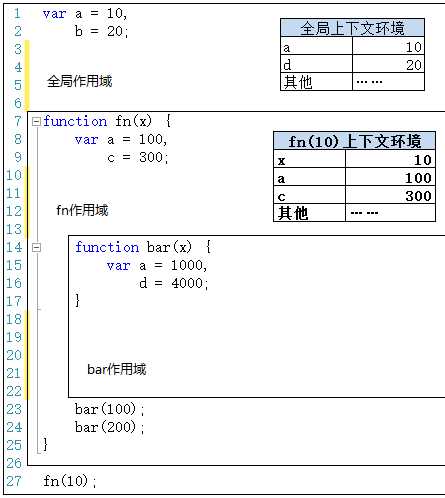The width and height of the screenshot is (445, 498).
Task: Click the code 'd = 4000;'
Action: [174, 283]
